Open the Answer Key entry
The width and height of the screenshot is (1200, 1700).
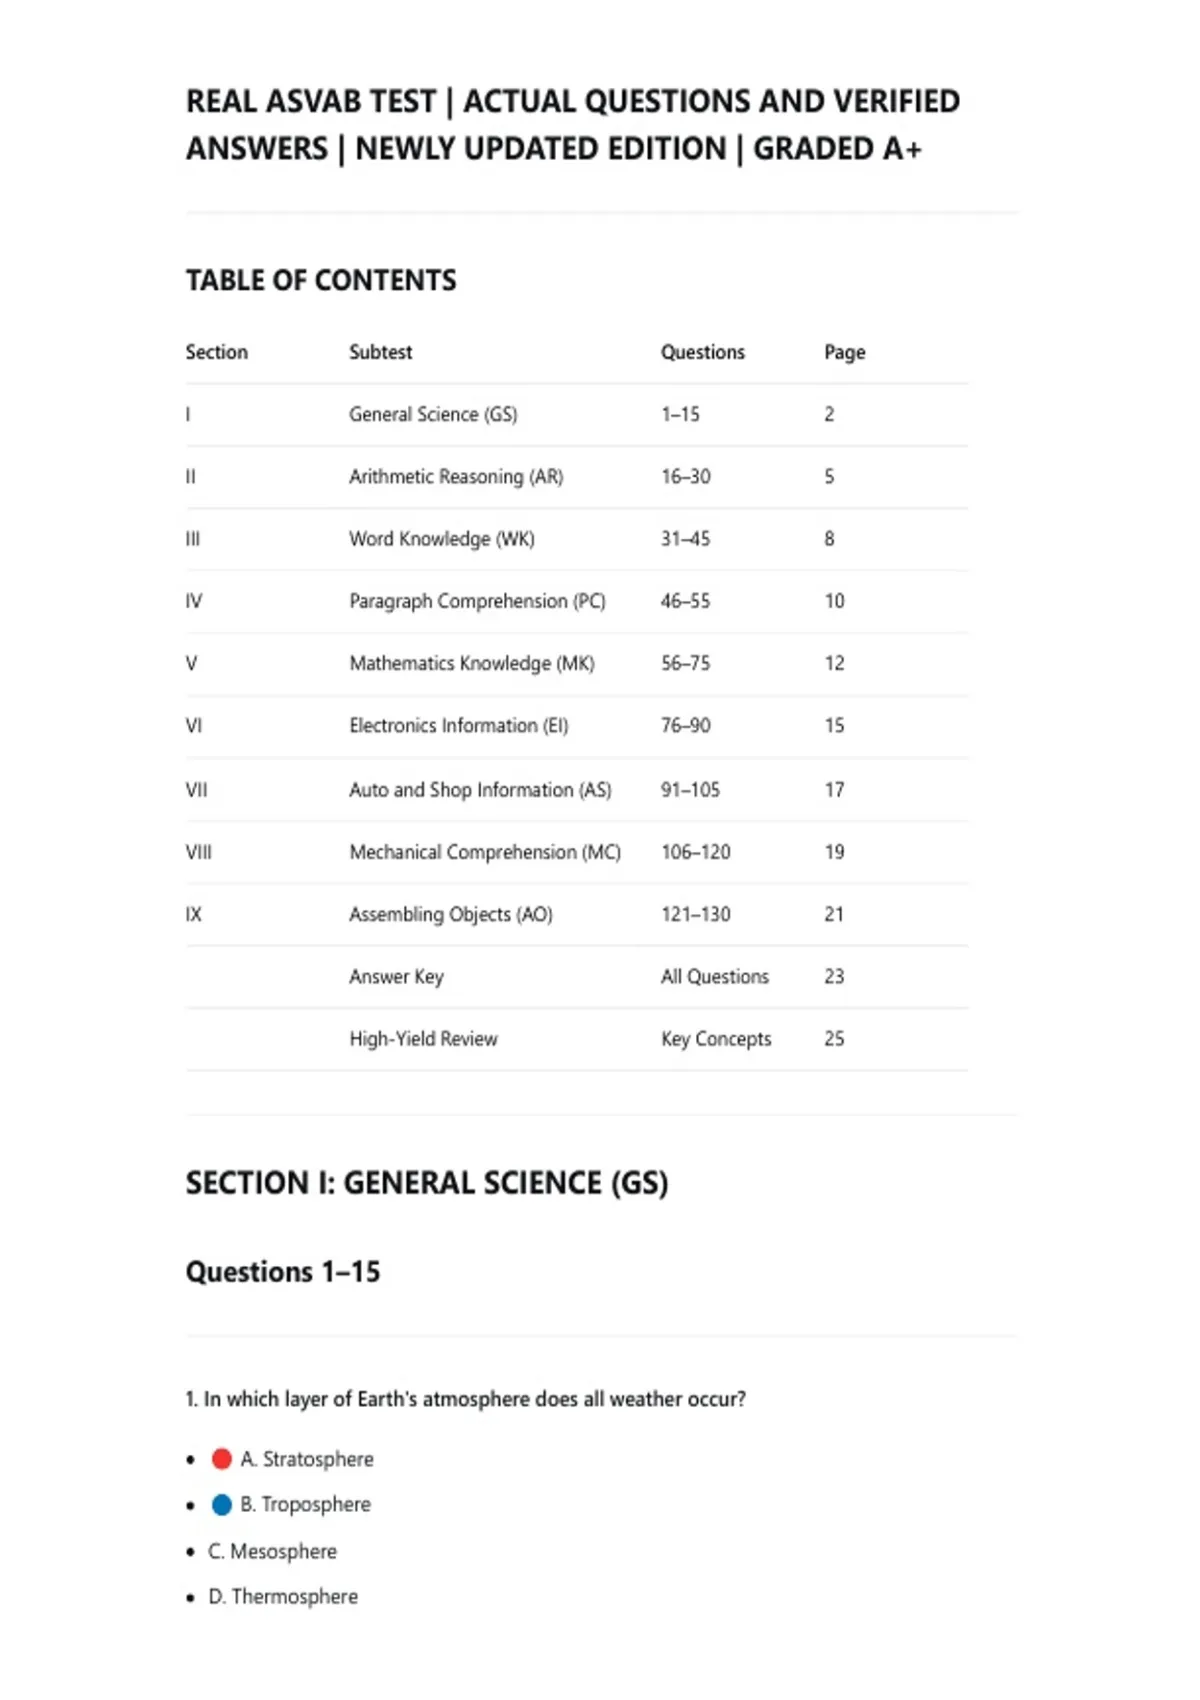(x=396, y=977)
